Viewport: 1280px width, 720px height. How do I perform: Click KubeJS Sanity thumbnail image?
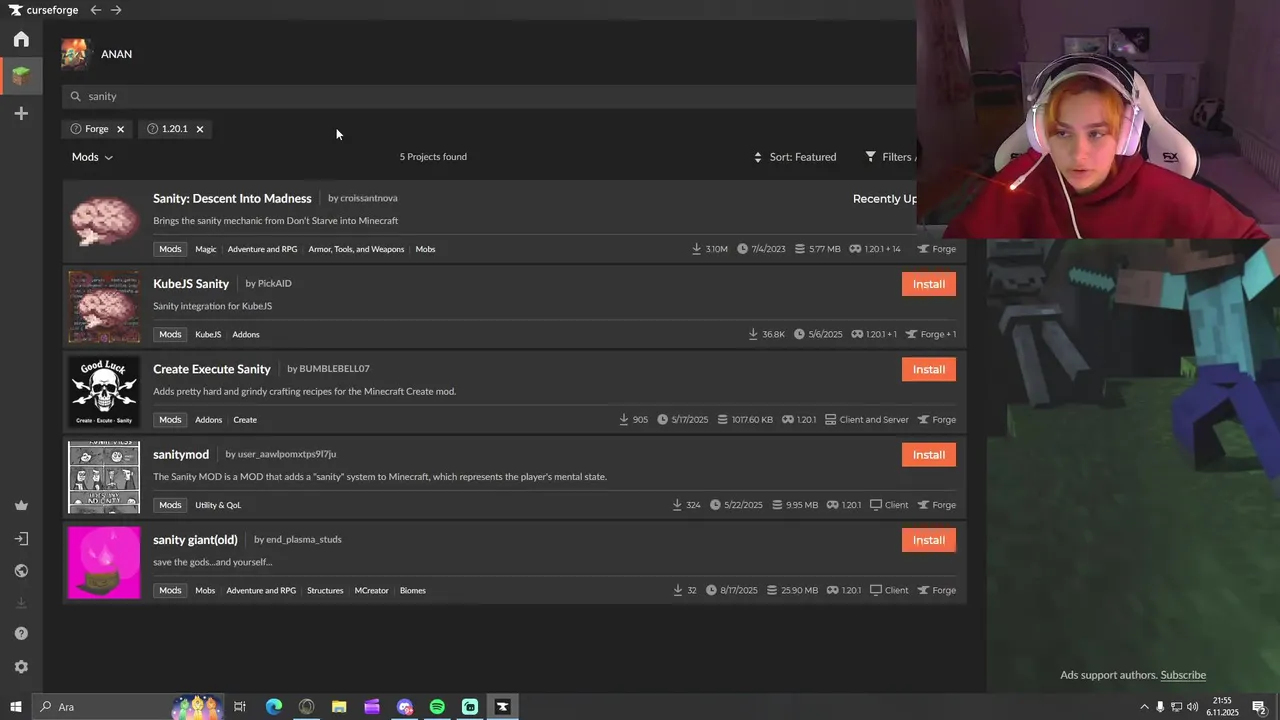point(104,307)
